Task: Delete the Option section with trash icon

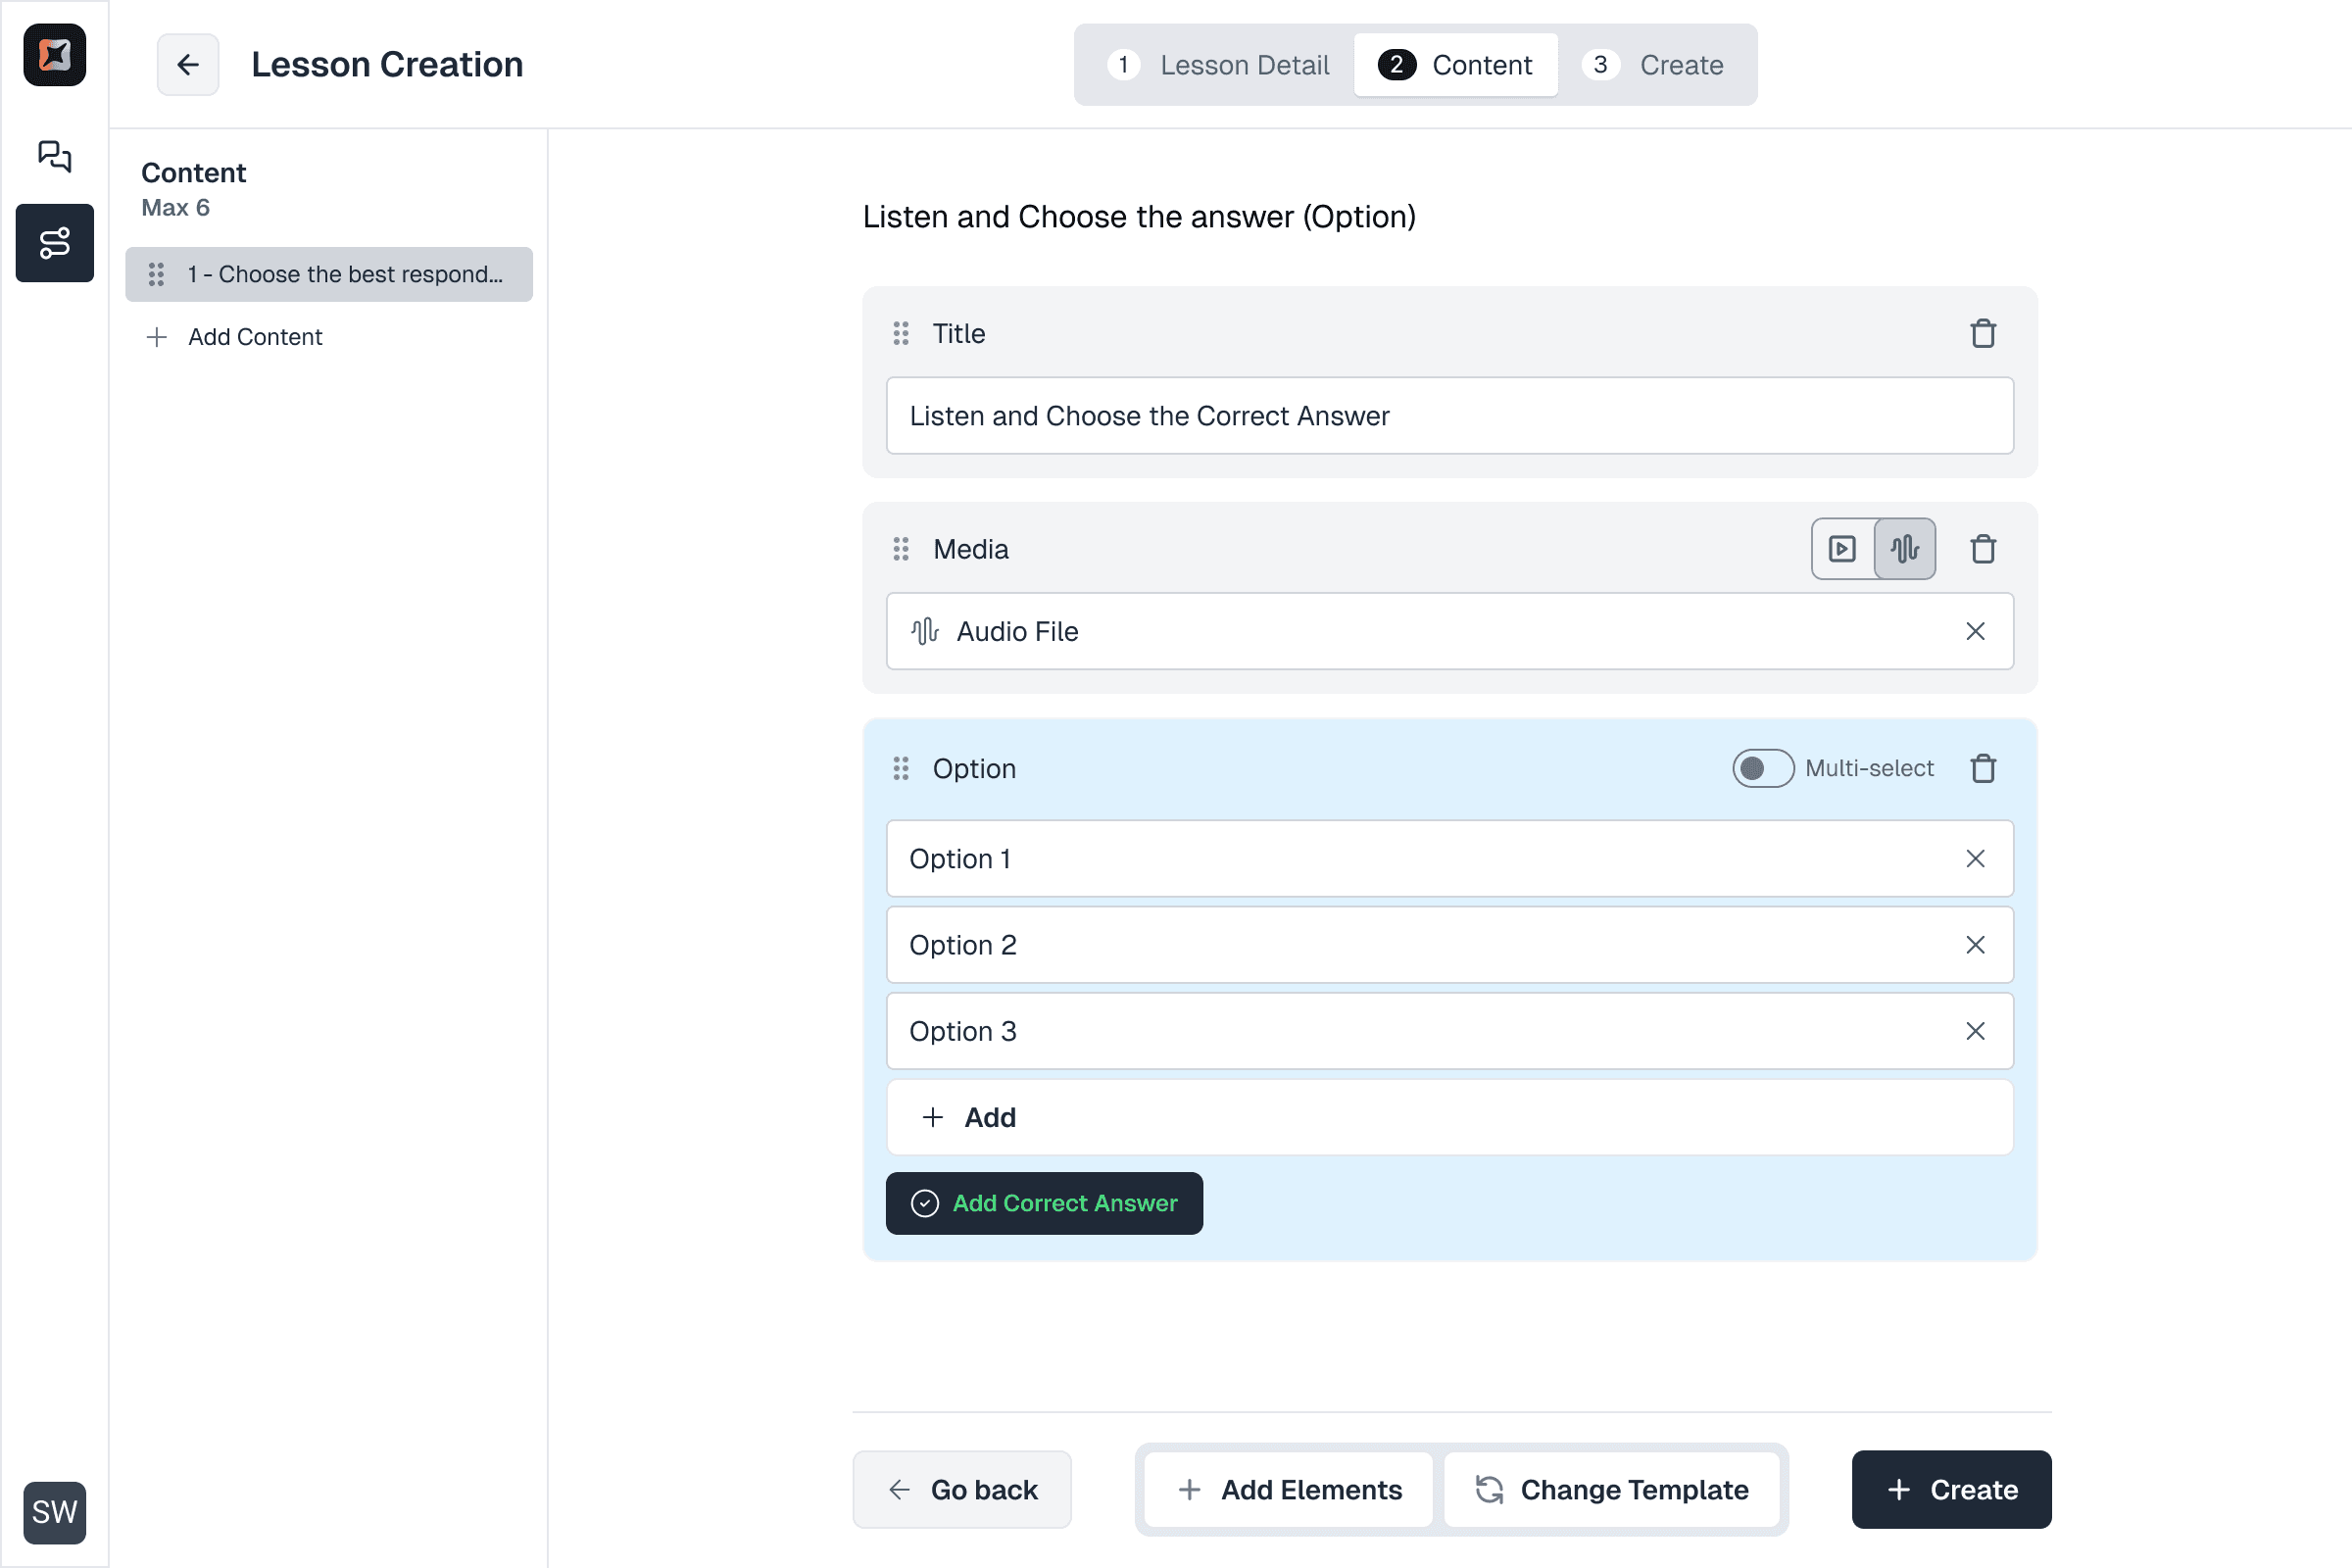Action: [x=1982, y=768]
